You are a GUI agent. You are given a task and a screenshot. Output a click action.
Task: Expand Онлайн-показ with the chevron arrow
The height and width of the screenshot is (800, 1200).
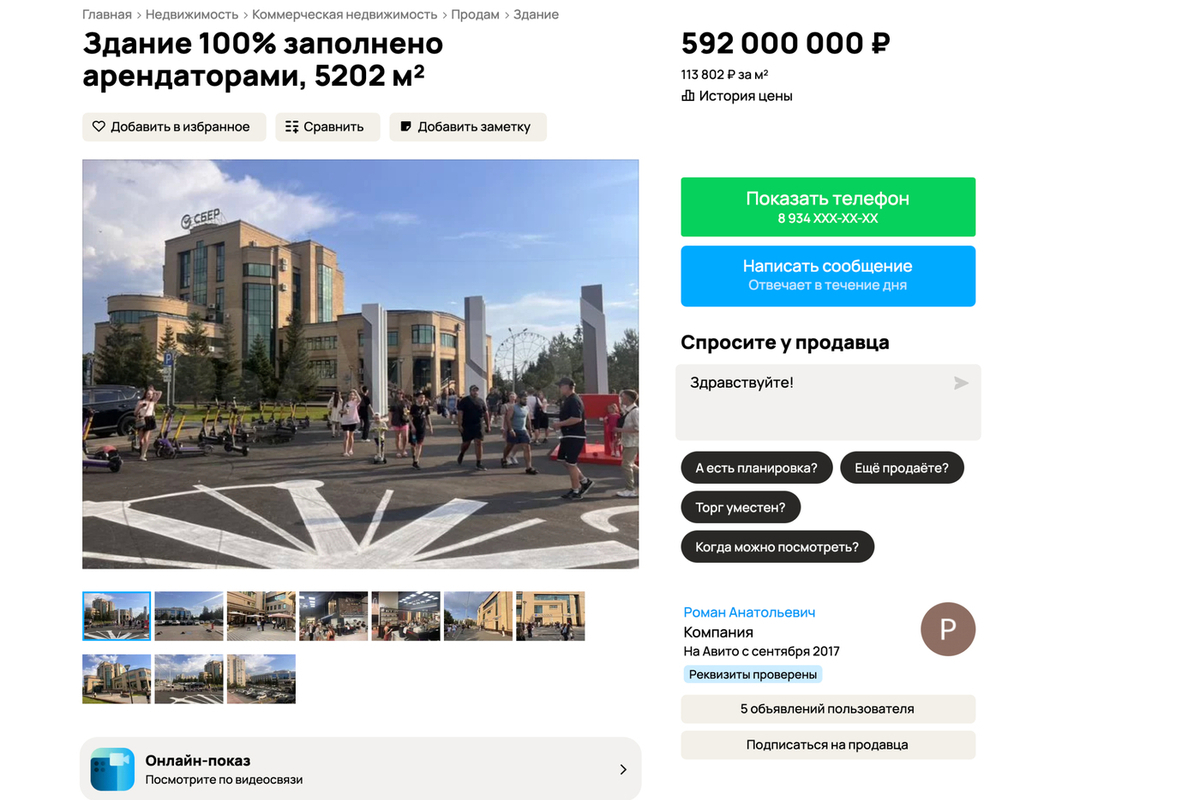click(623, 769)
